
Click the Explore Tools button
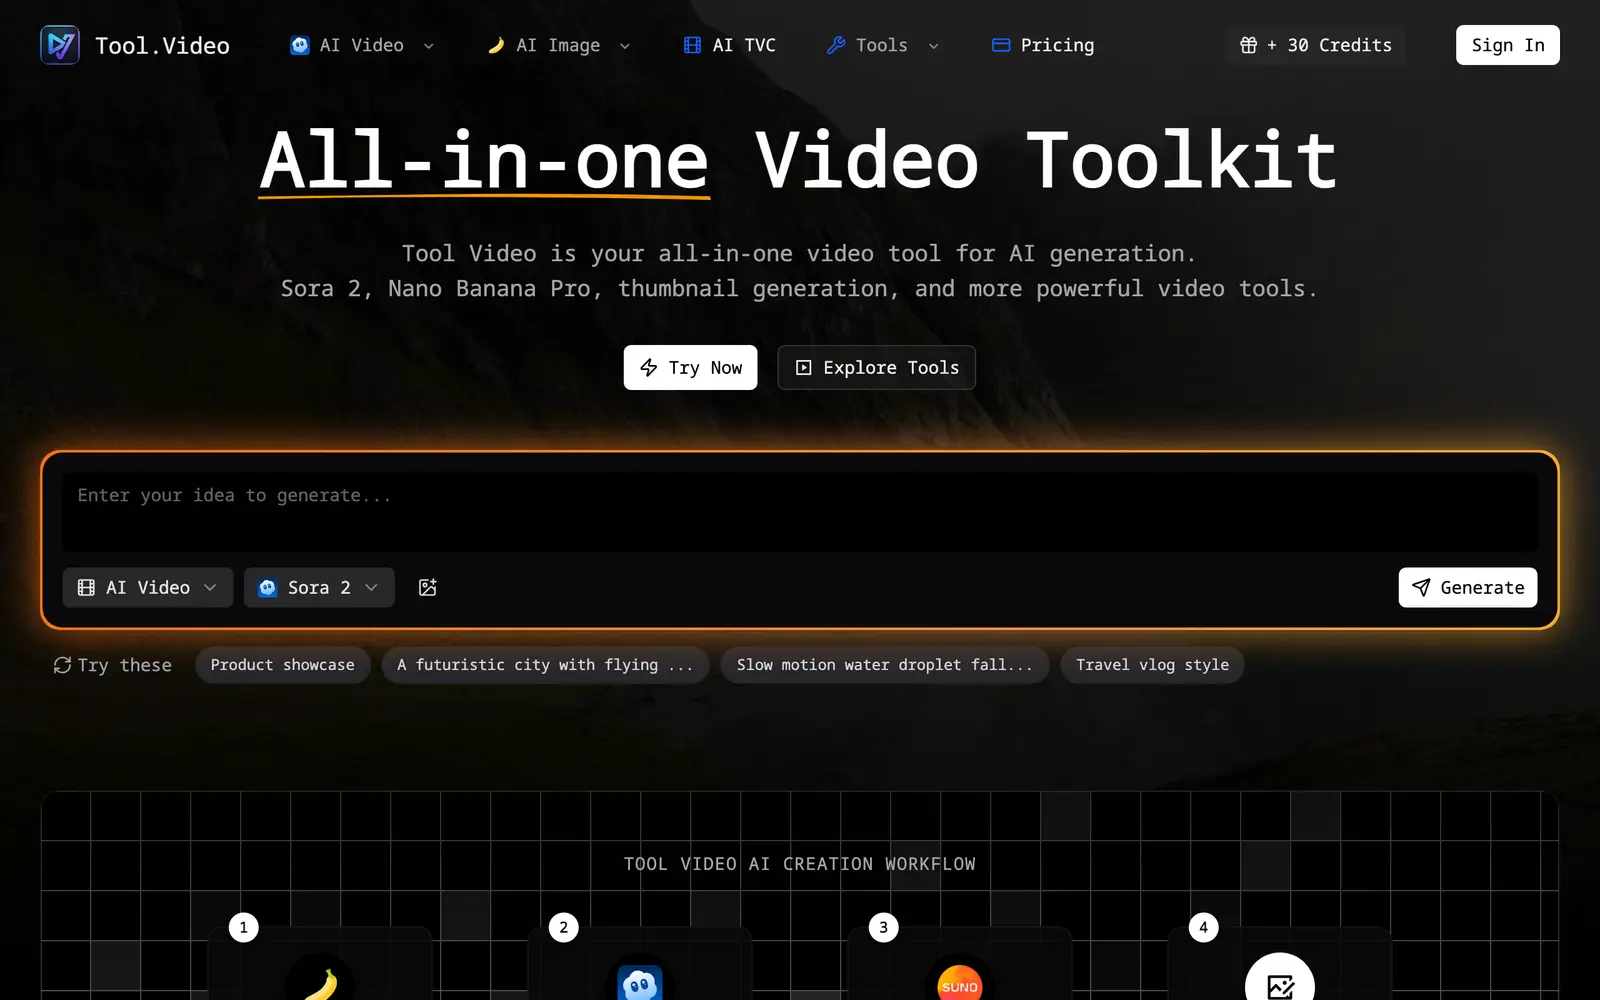pos(876,368)
